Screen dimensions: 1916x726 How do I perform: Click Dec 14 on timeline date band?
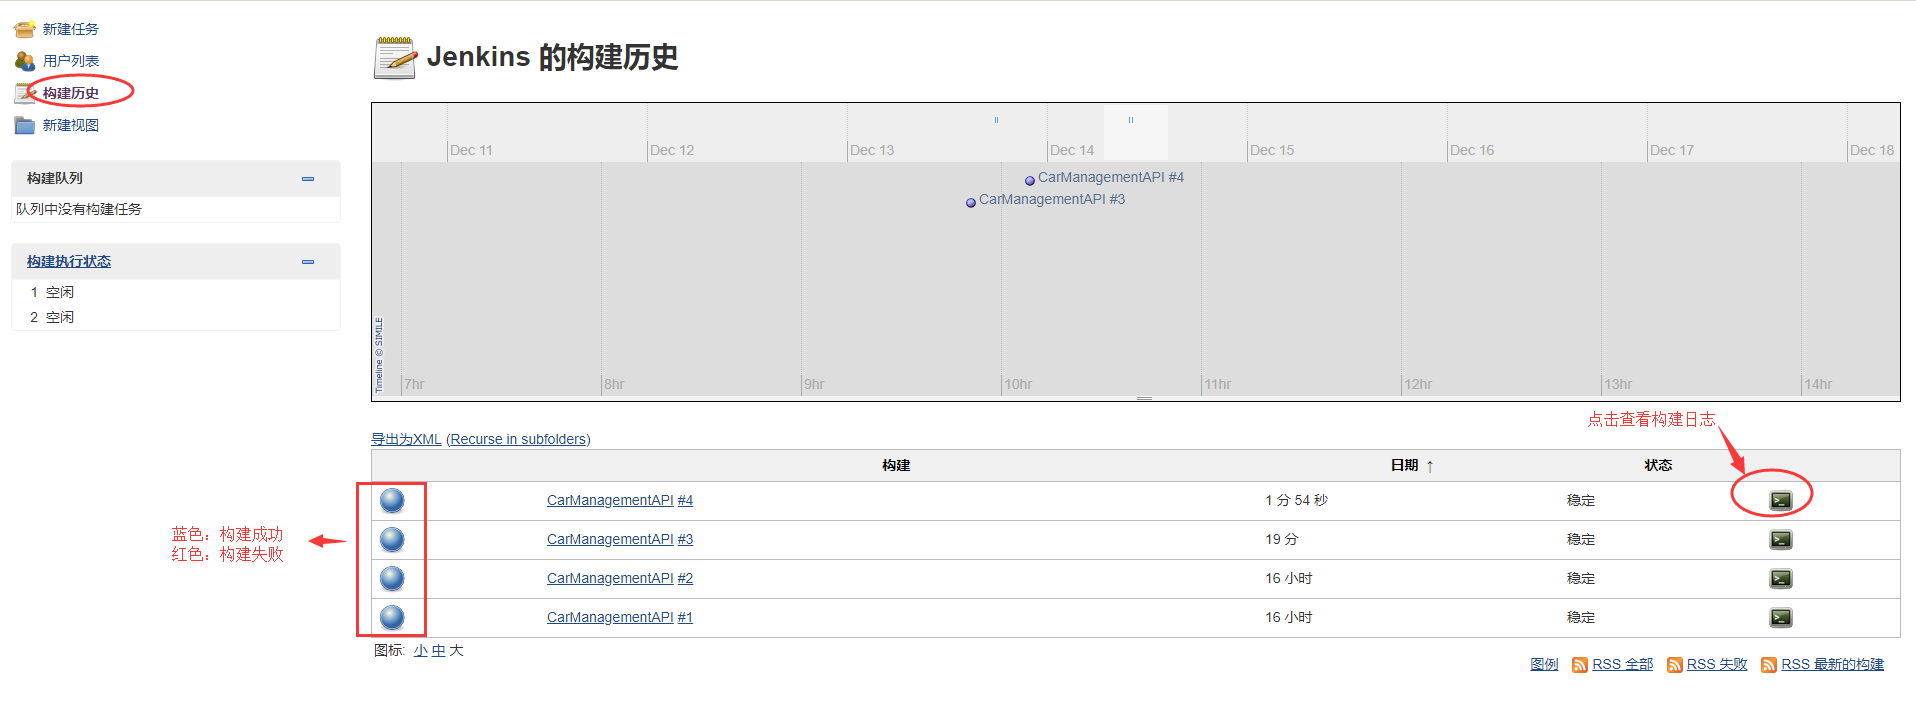[x=1072, y=150]
